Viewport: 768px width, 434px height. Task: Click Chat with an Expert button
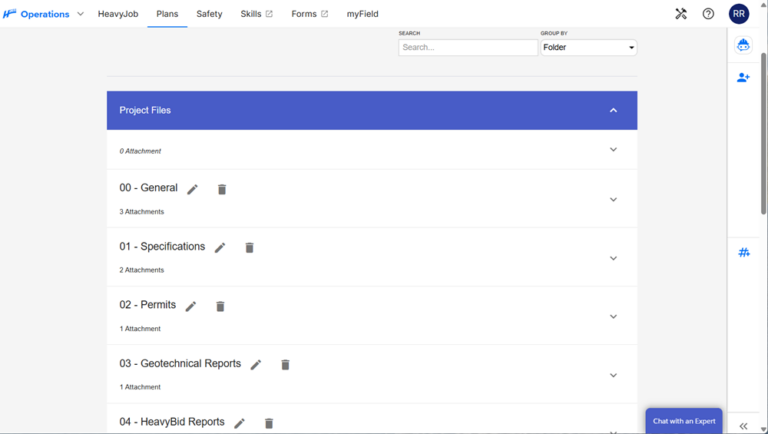click(684, 421)
